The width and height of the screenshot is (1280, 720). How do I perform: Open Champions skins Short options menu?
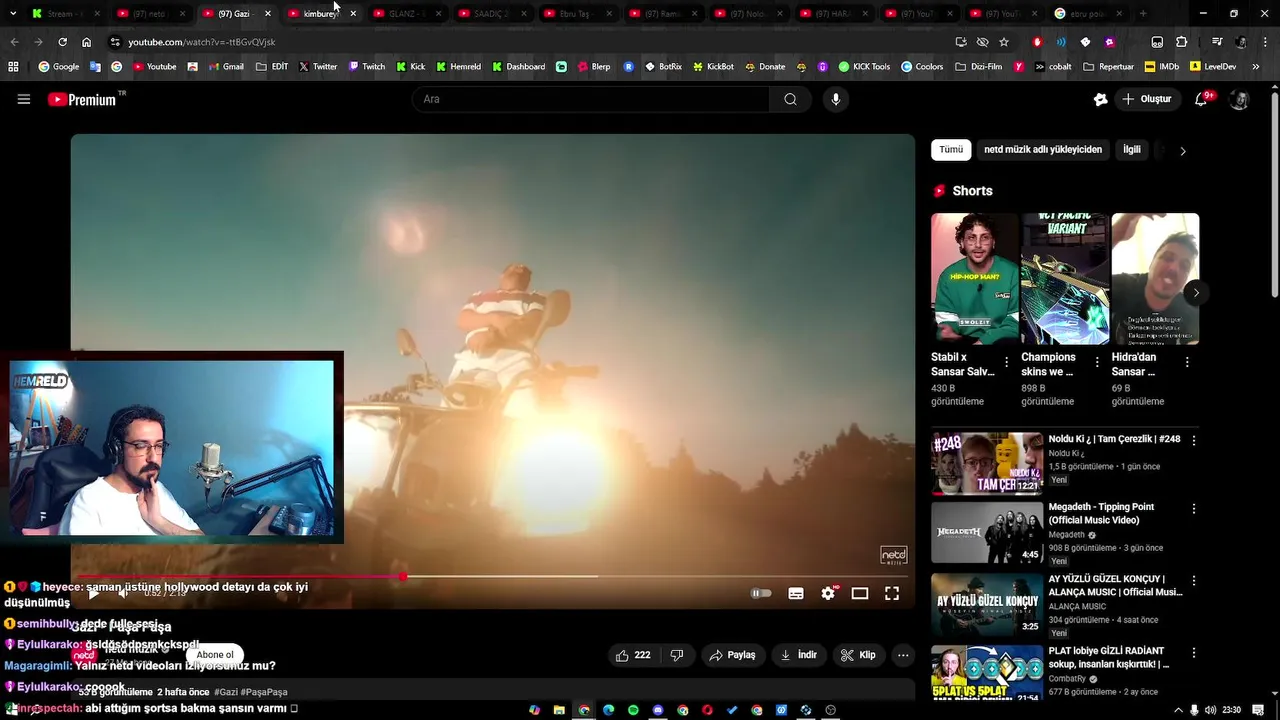point(1097,362)
